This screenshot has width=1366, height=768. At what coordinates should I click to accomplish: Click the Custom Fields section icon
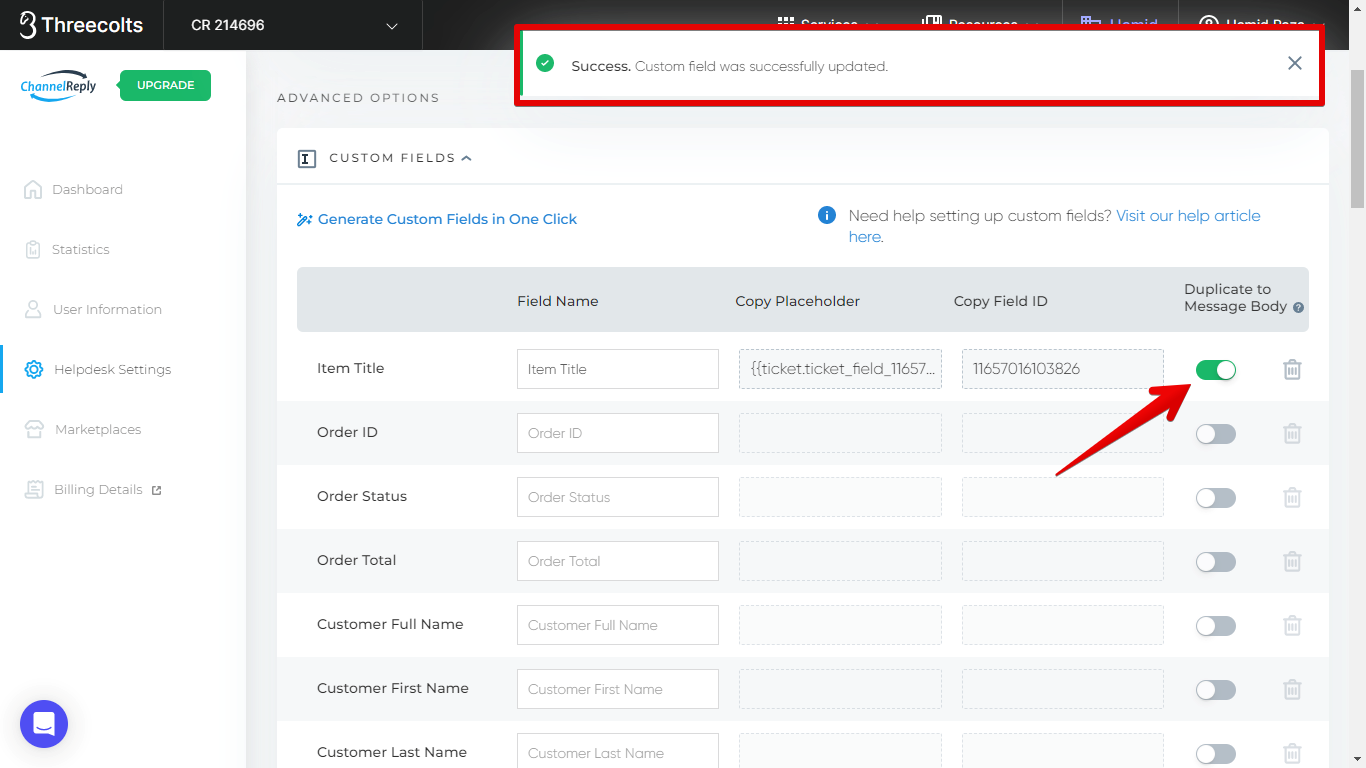[x=307, y=158]
